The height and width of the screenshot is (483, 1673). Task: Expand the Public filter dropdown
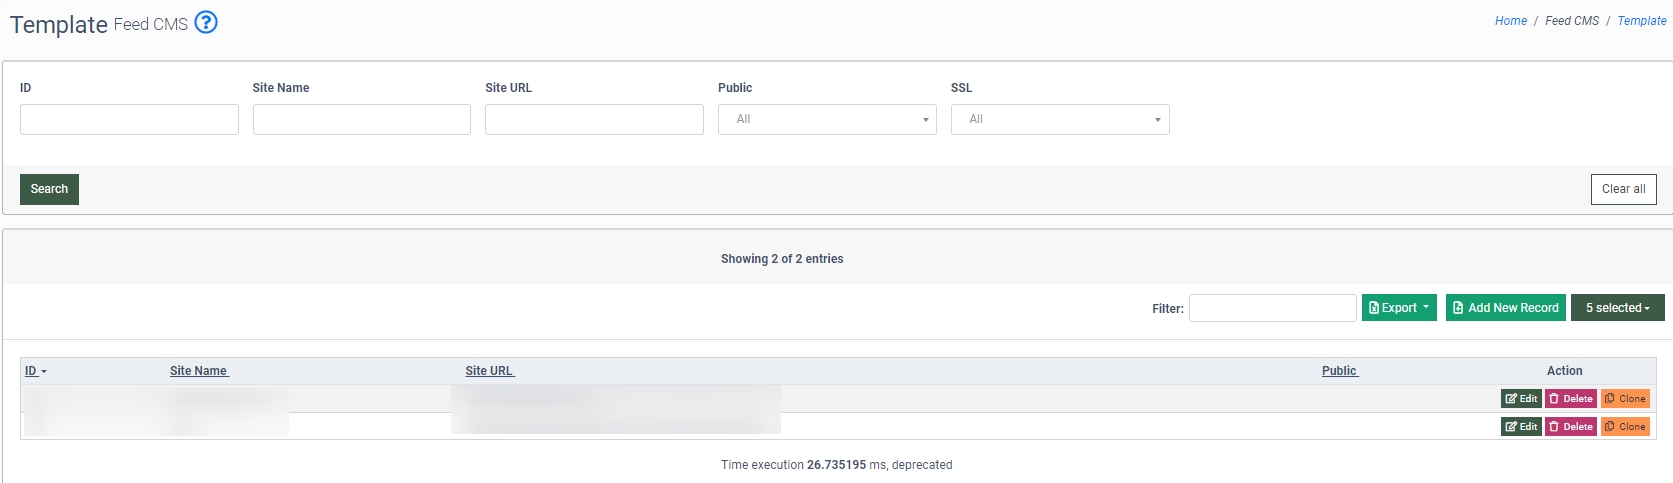(827, 120)
